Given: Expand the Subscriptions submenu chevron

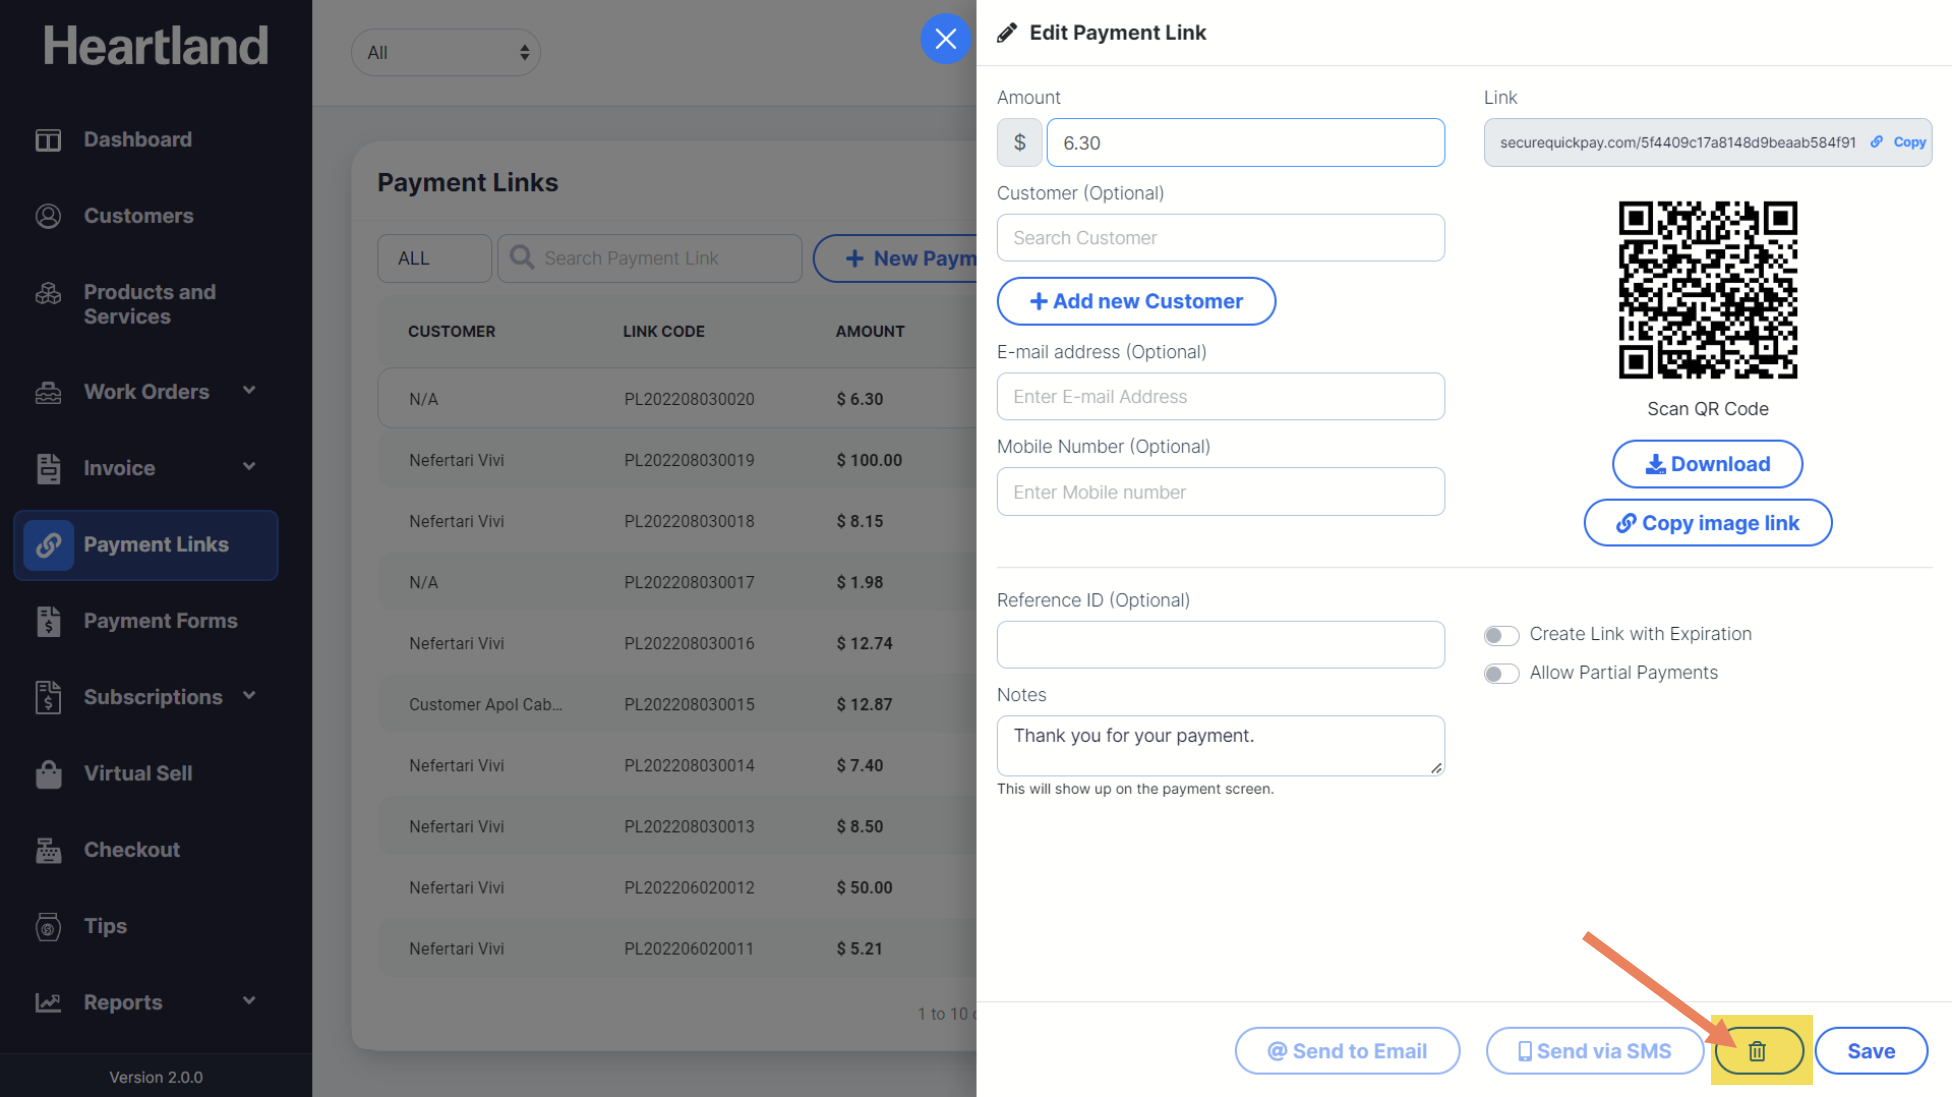Looking at the screenshot, I should click(249, 696).
